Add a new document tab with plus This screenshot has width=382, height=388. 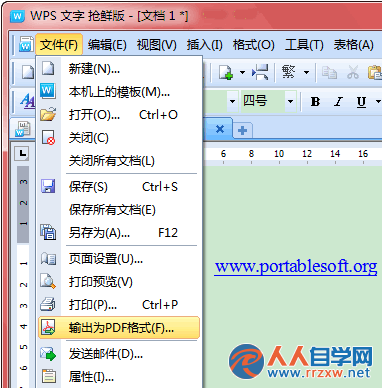pos(242,130)
